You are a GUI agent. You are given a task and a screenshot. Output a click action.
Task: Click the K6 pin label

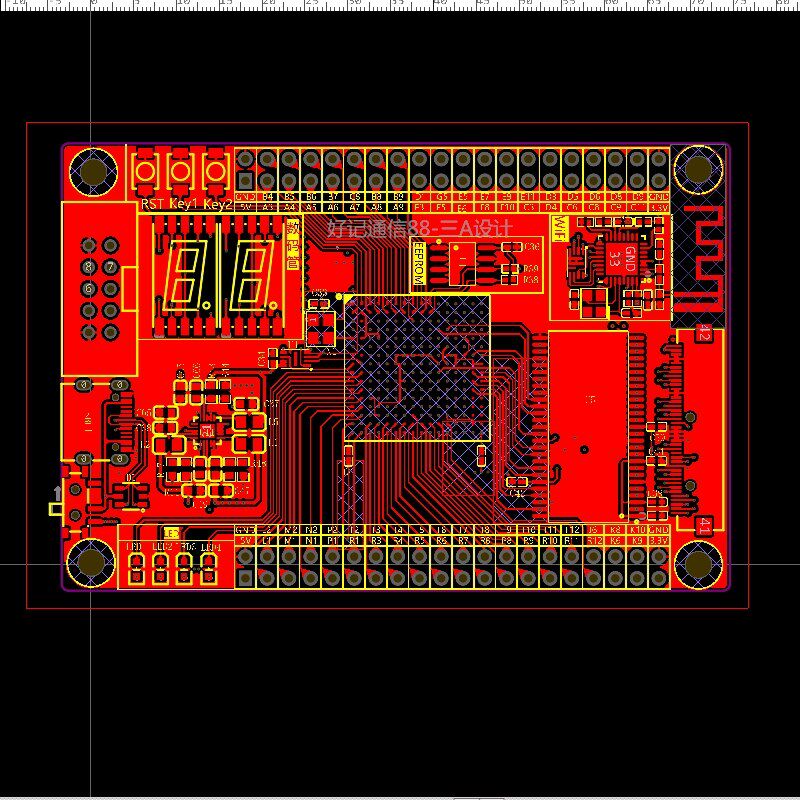click(615, 540)
